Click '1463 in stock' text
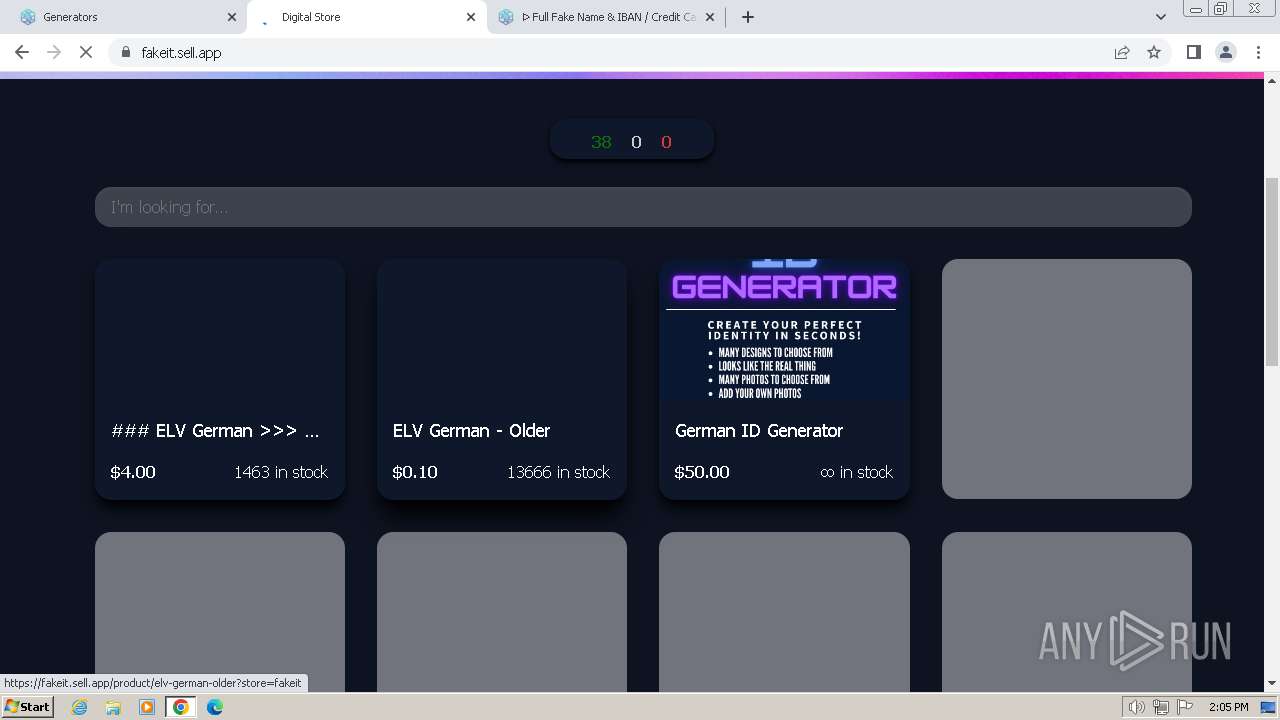Viewport: 1280px width, 720px height. tap(281, 472)
